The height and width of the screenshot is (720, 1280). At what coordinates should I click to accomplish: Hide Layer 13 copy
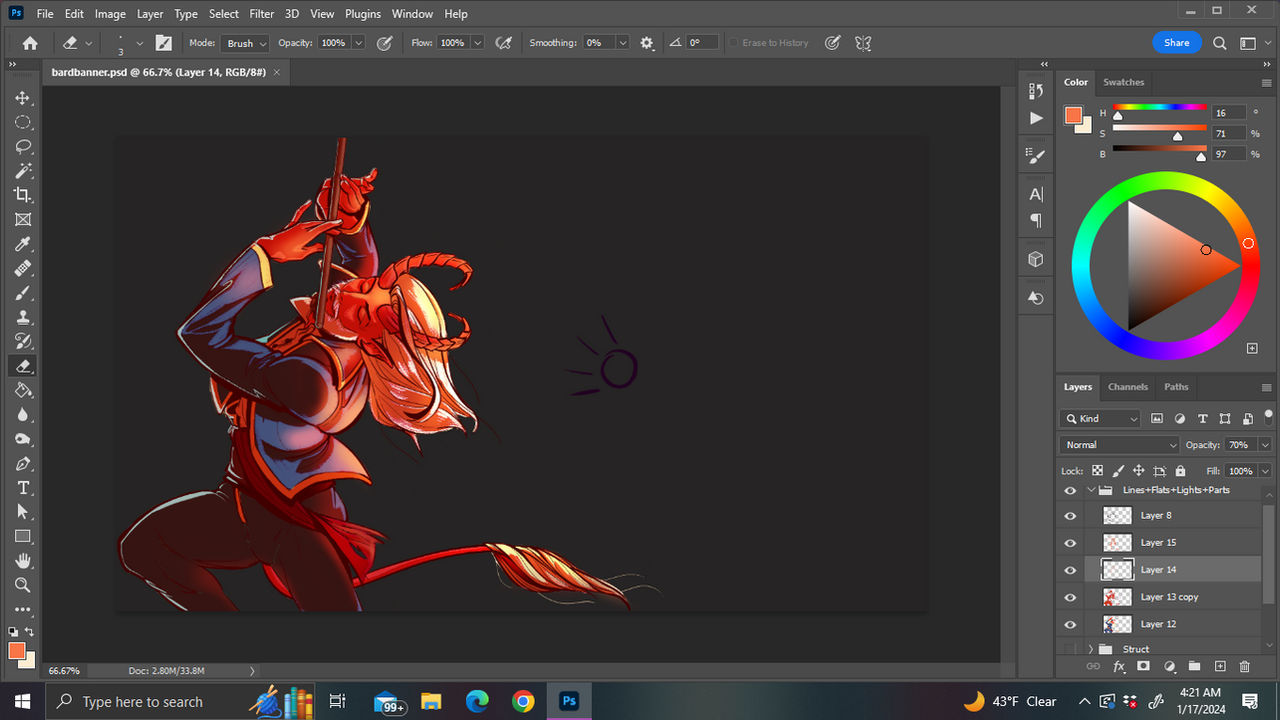coord(1070,596)
